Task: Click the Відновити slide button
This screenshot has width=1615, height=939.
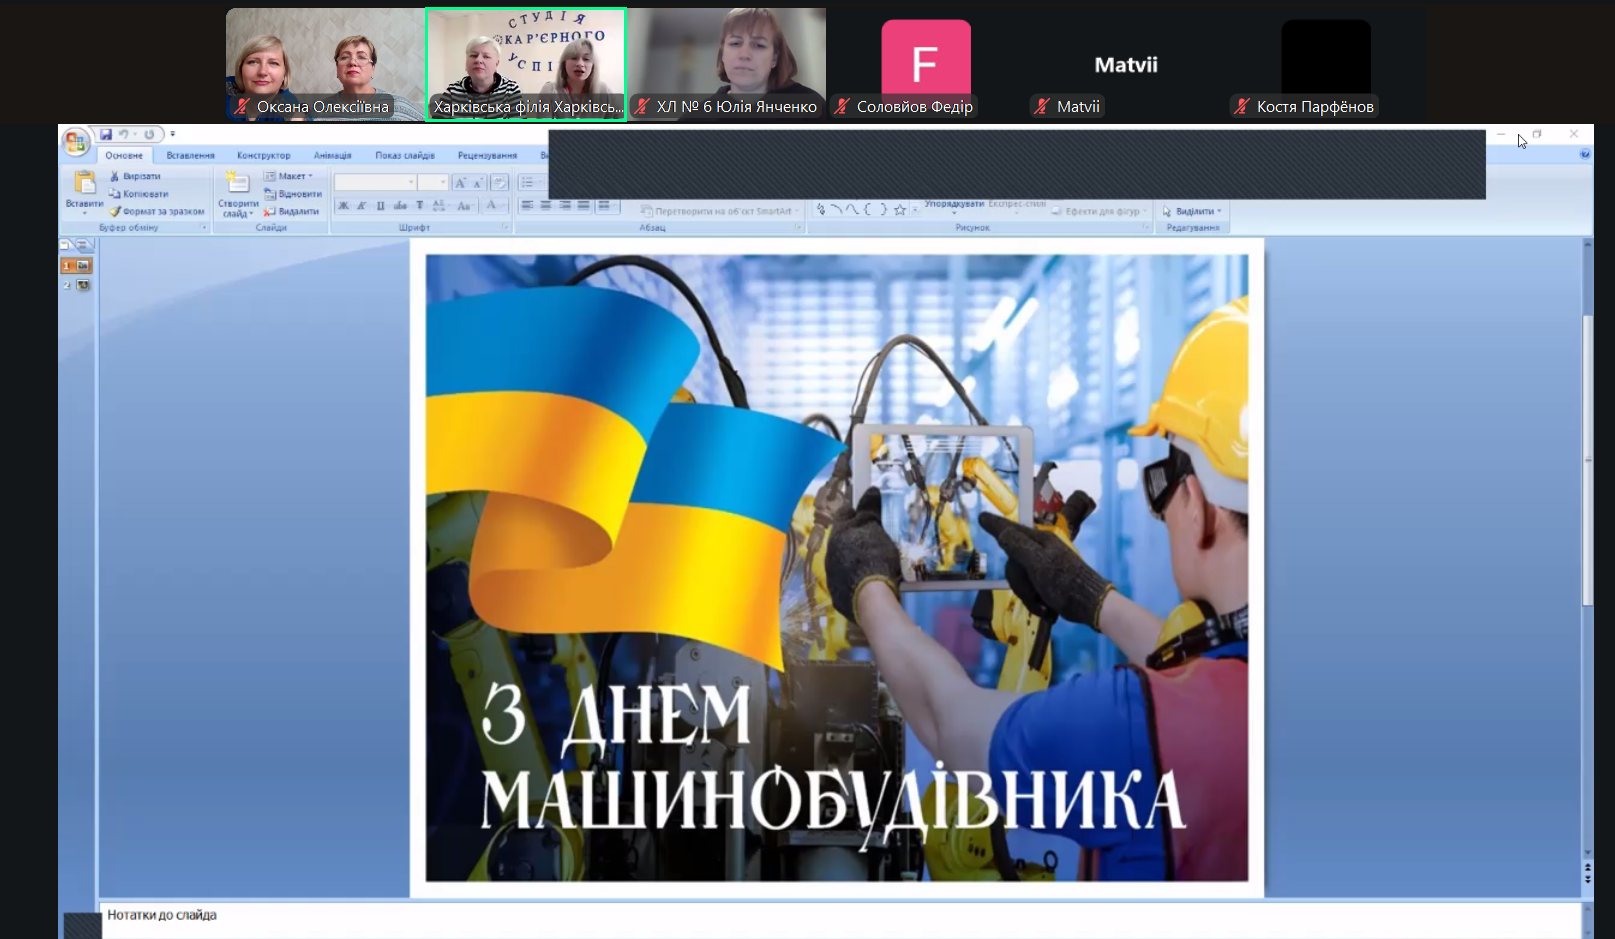Action: click(293, 194)
